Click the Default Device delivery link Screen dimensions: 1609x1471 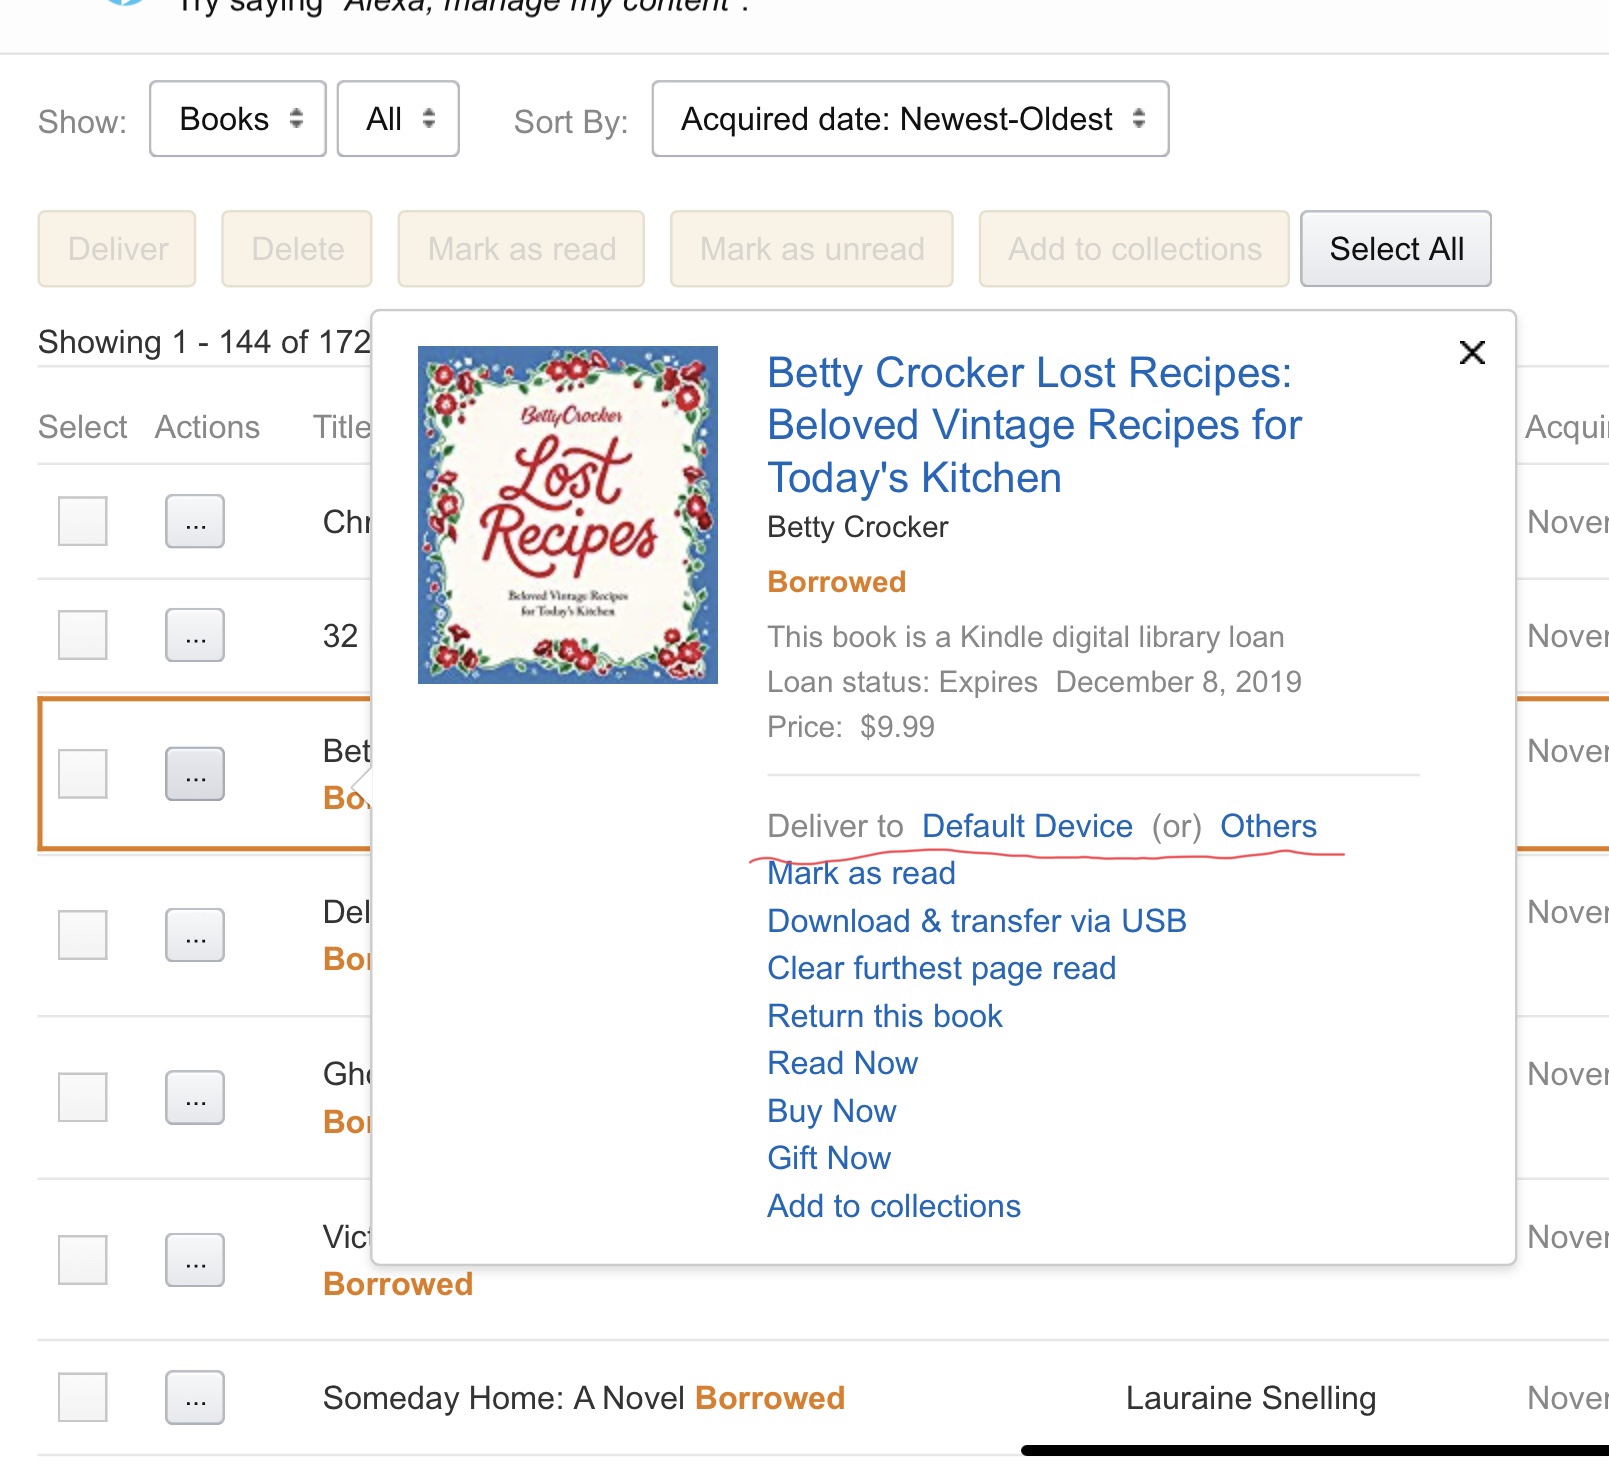1027,826
